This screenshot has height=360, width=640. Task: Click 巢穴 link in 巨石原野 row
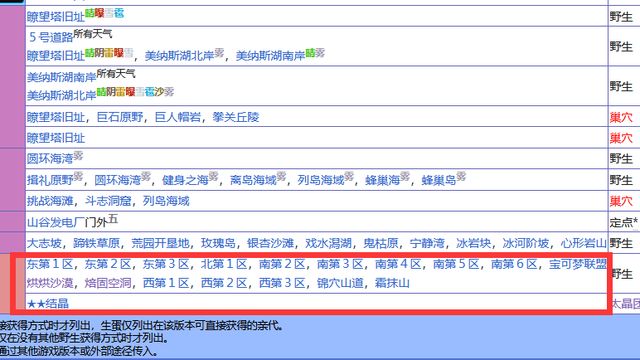point(621,118)
